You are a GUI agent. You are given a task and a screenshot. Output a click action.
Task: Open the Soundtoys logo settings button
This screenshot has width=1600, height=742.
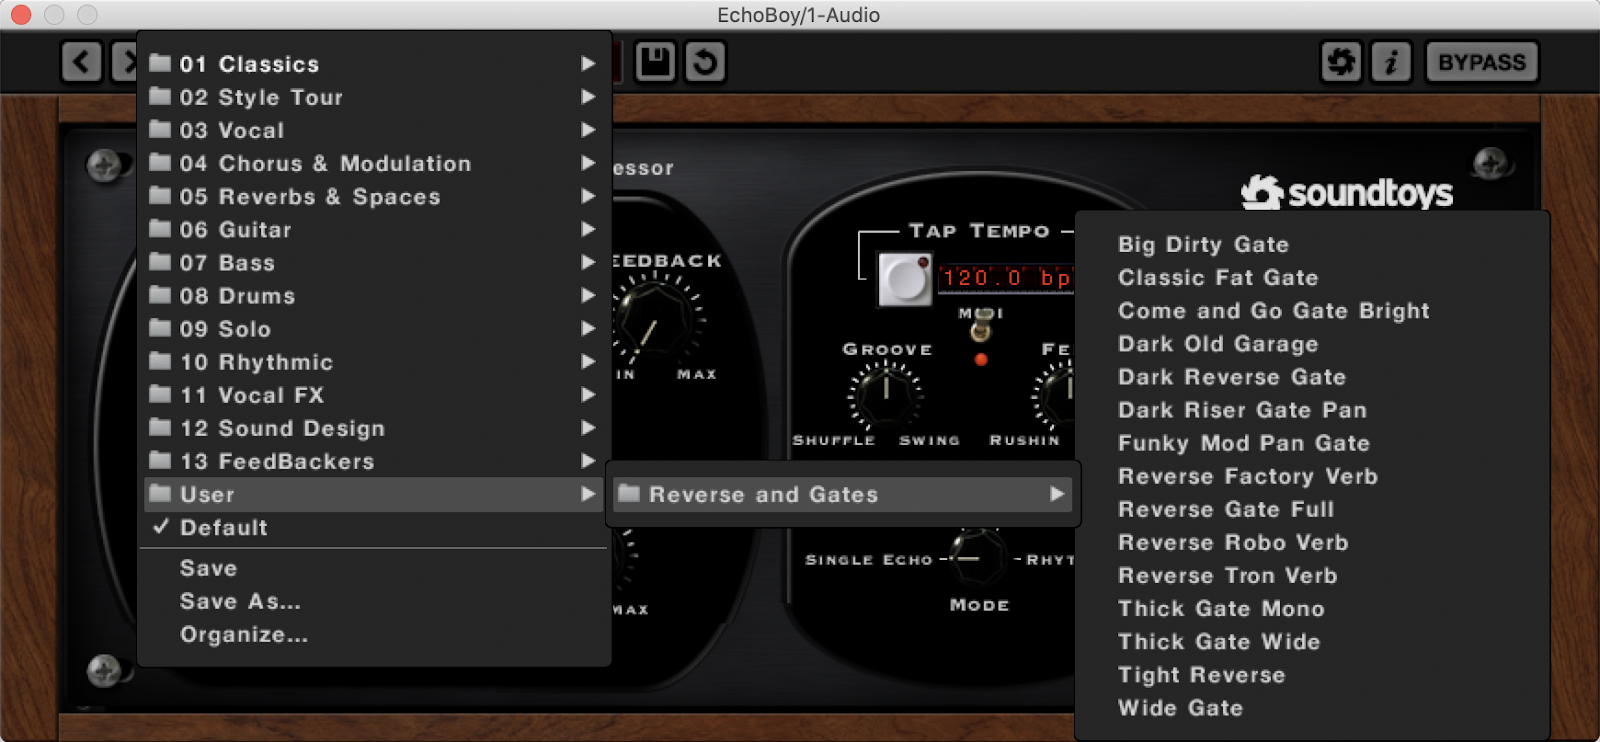1341,62
